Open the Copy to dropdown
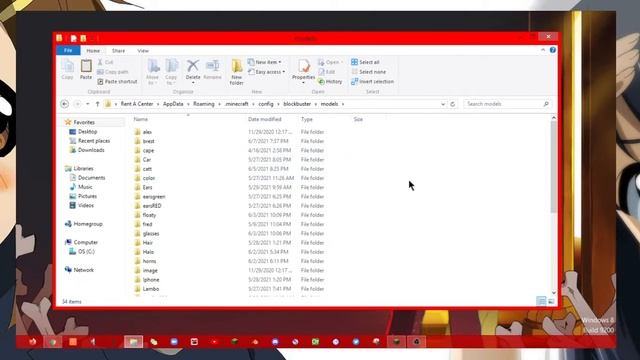 coord(171,72)
